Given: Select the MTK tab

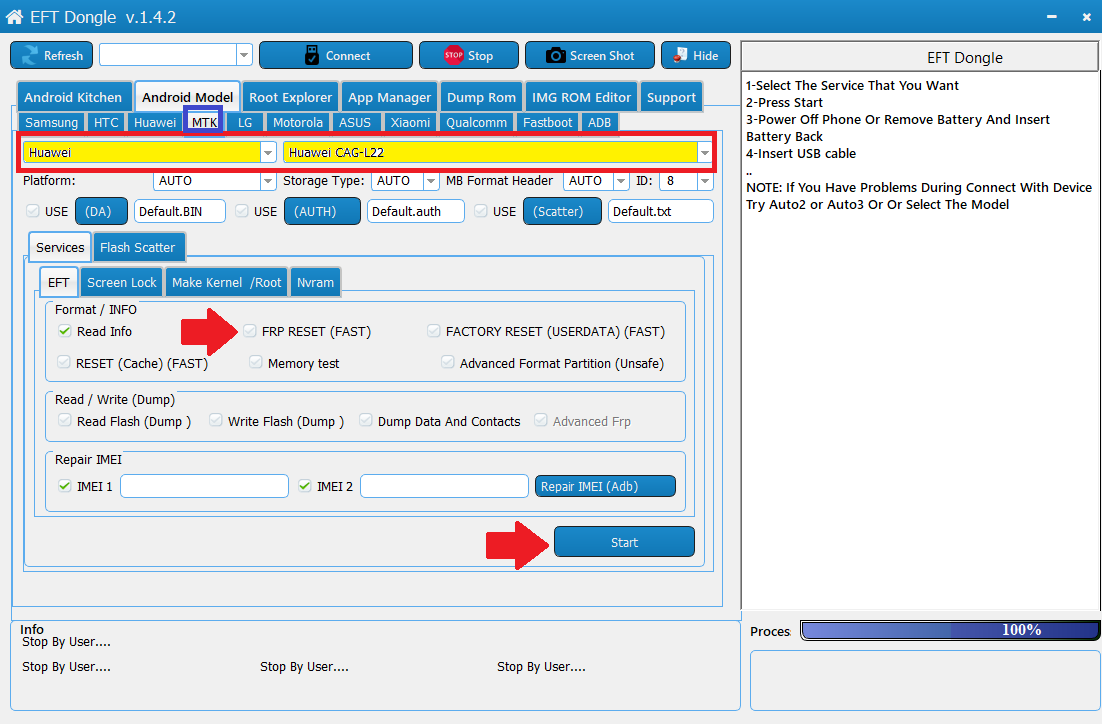Looking at the screenshot, I should (x=205, y=122).
